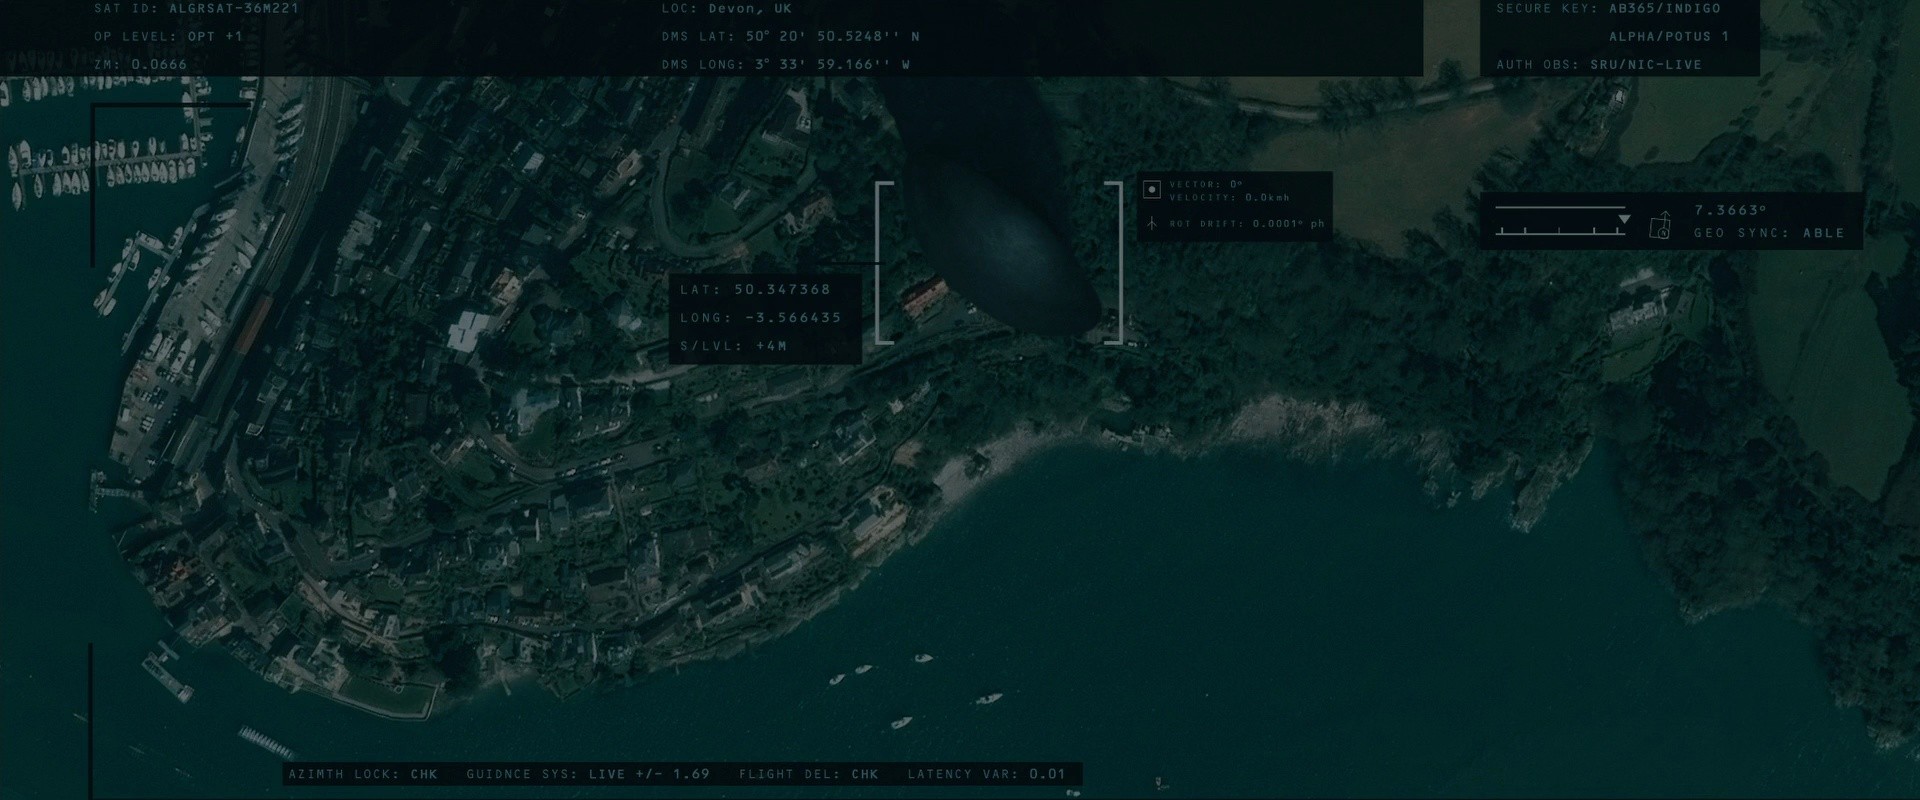
Task: Click the AUTH OBS: SRU/NIC-LIVE readout
Action: [x=1599, y=64]
